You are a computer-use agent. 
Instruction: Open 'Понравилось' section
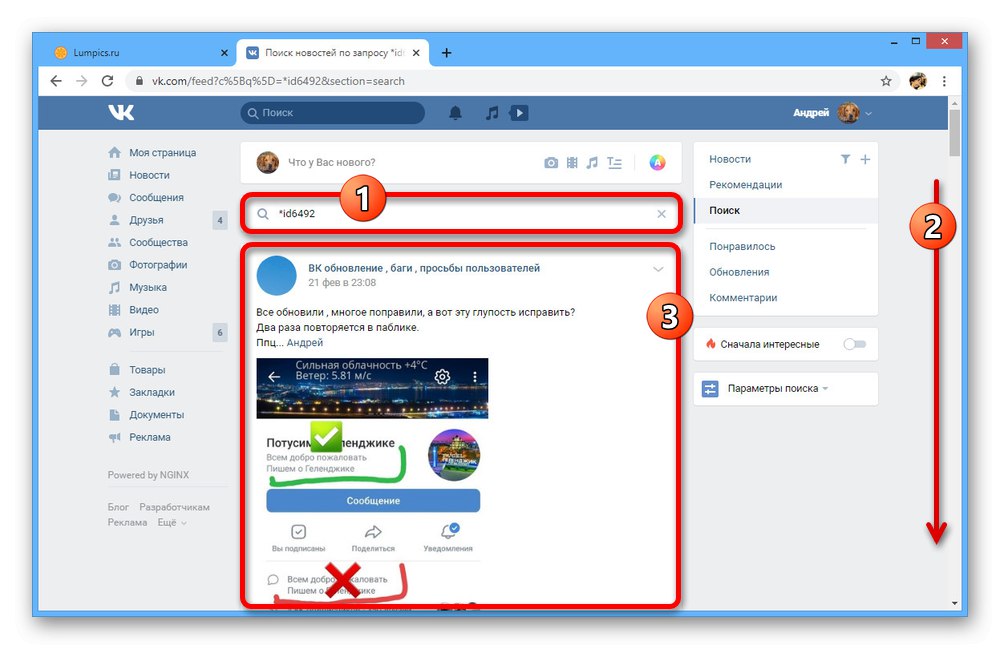click(x=742, y=246)
